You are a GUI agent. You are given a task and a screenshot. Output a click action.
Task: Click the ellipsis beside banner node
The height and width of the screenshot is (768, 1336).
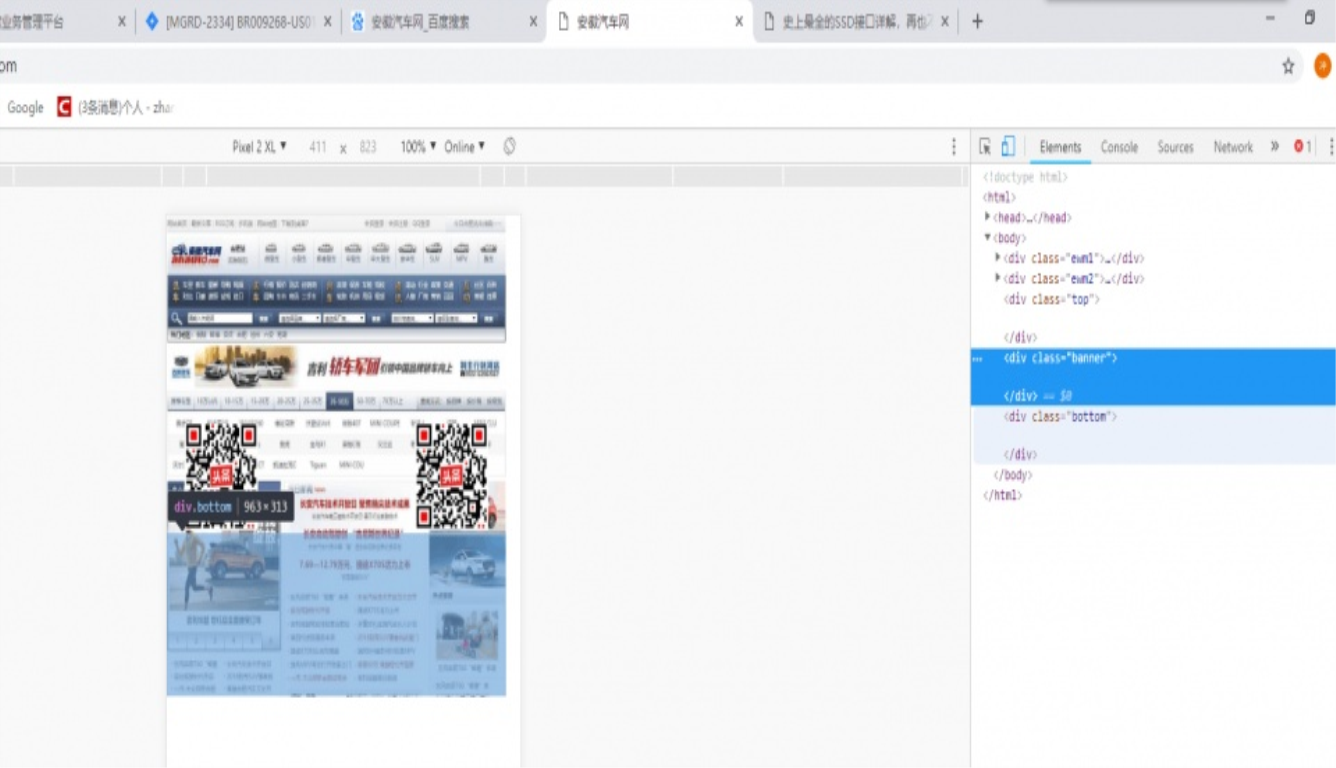[x=978, y=358]
